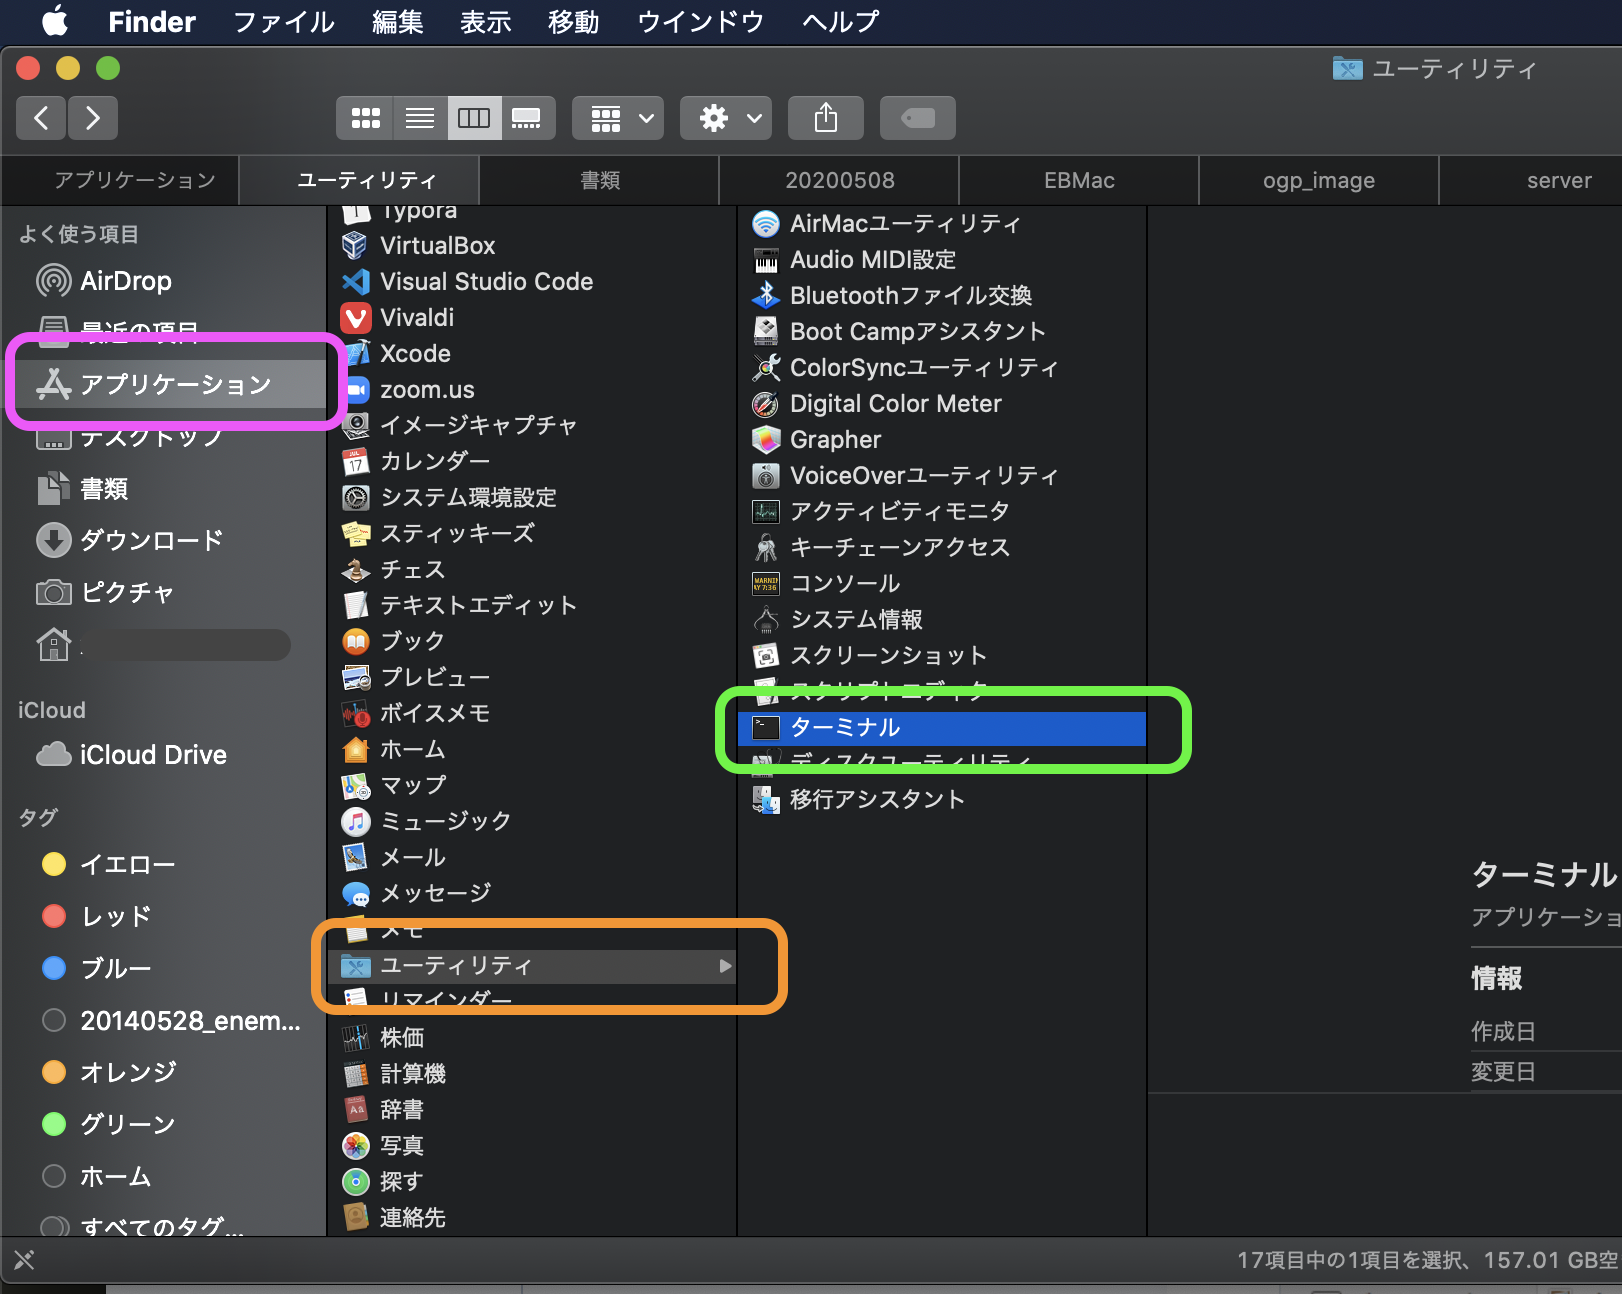Select the グリーン tag
This screenshot has width=1622, height=1294.
pyautogui.click(x=166, y=1124)
